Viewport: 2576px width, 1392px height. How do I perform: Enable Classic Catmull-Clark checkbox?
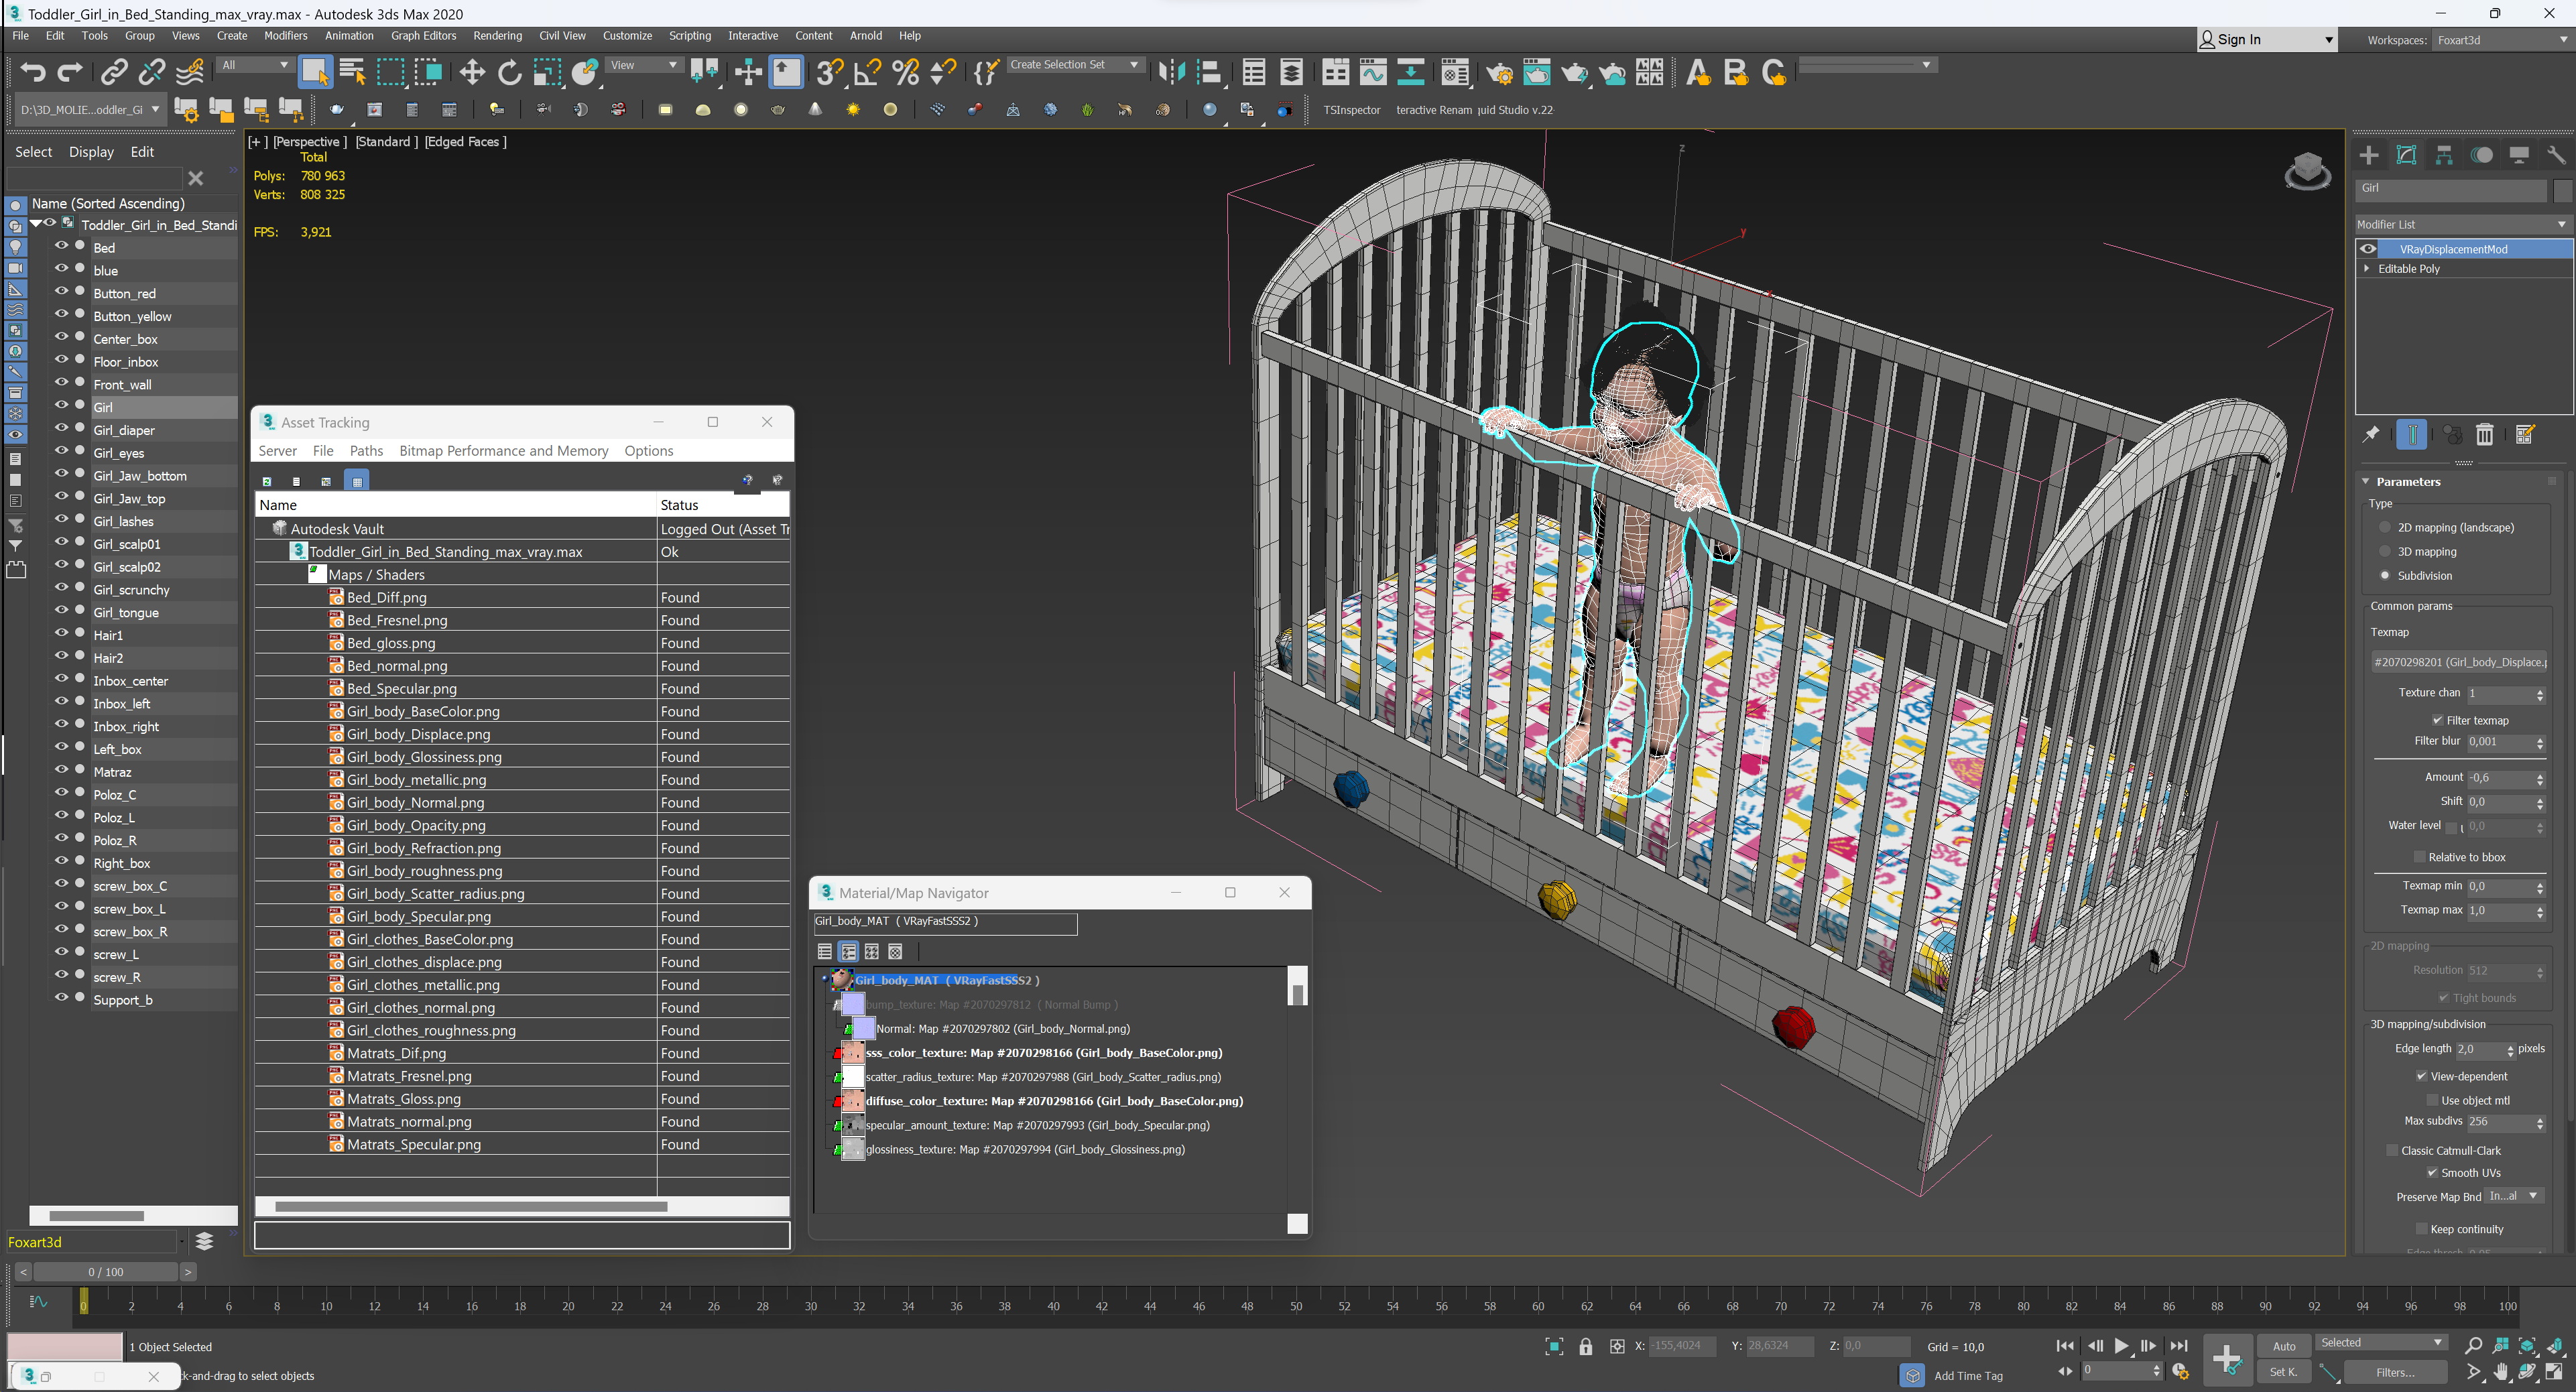click(2392, 1150)
